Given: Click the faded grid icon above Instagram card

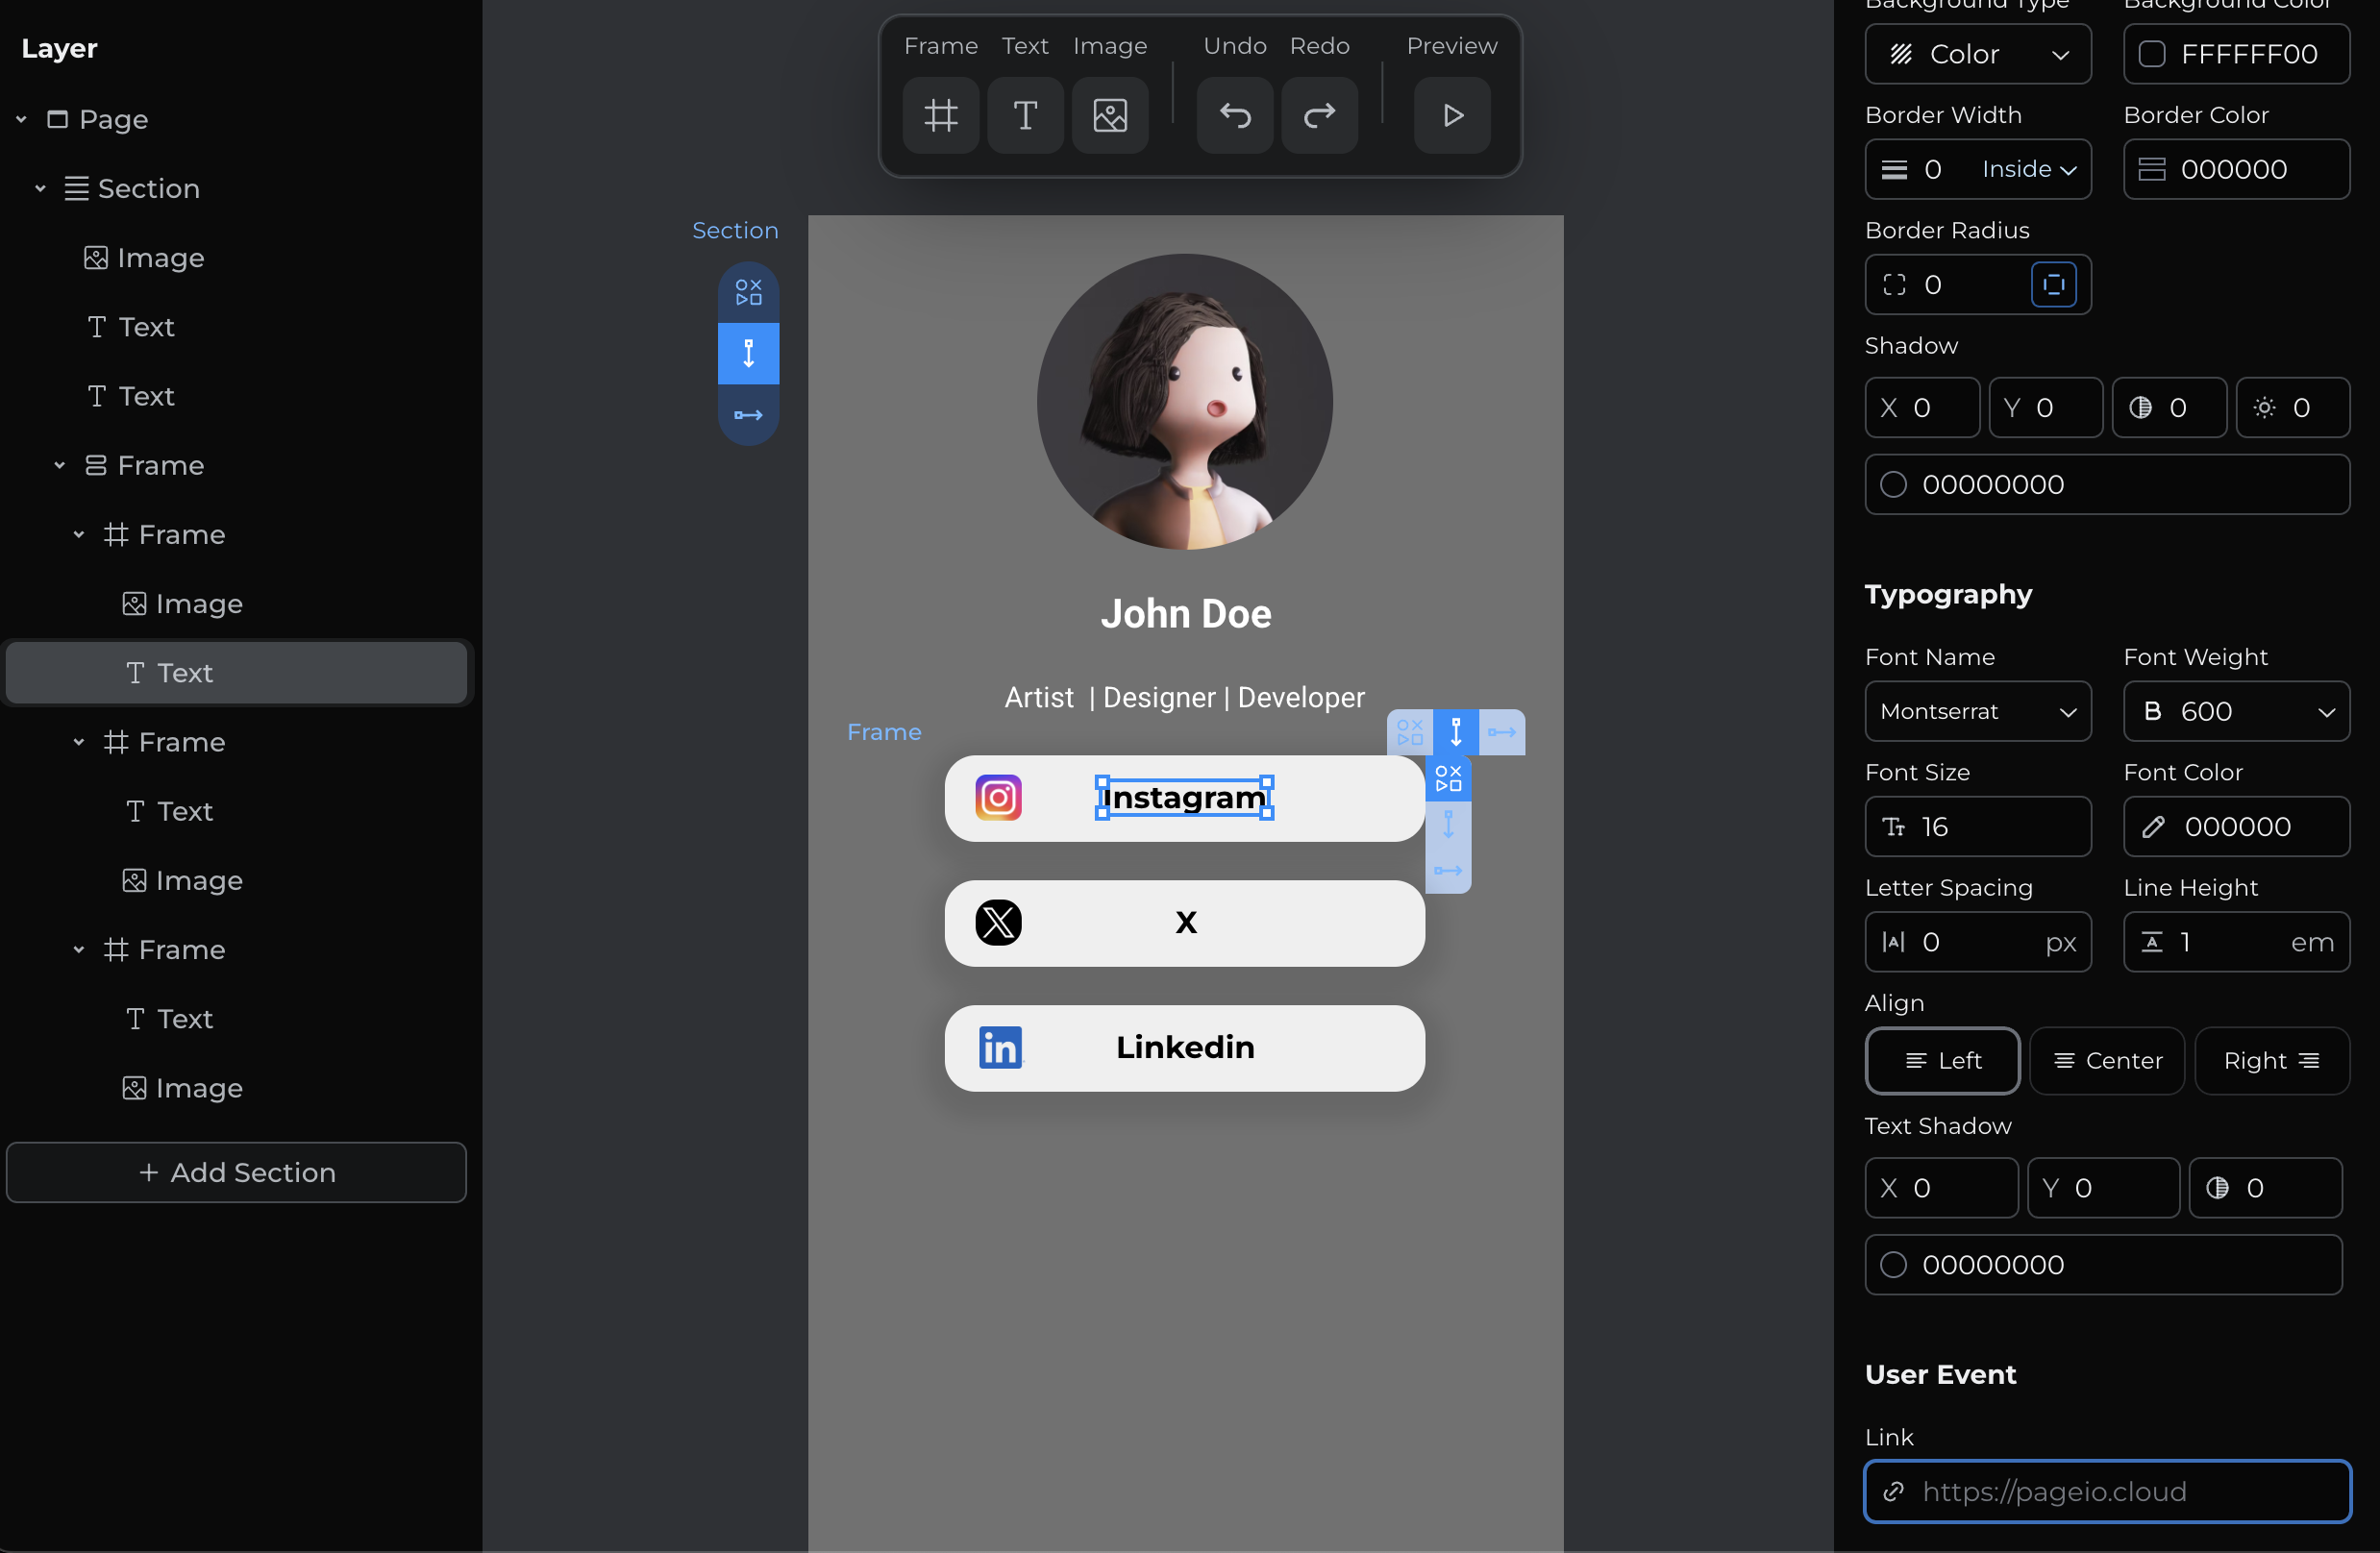Looking at the screenshot, I should click(x=1410, y=732).
